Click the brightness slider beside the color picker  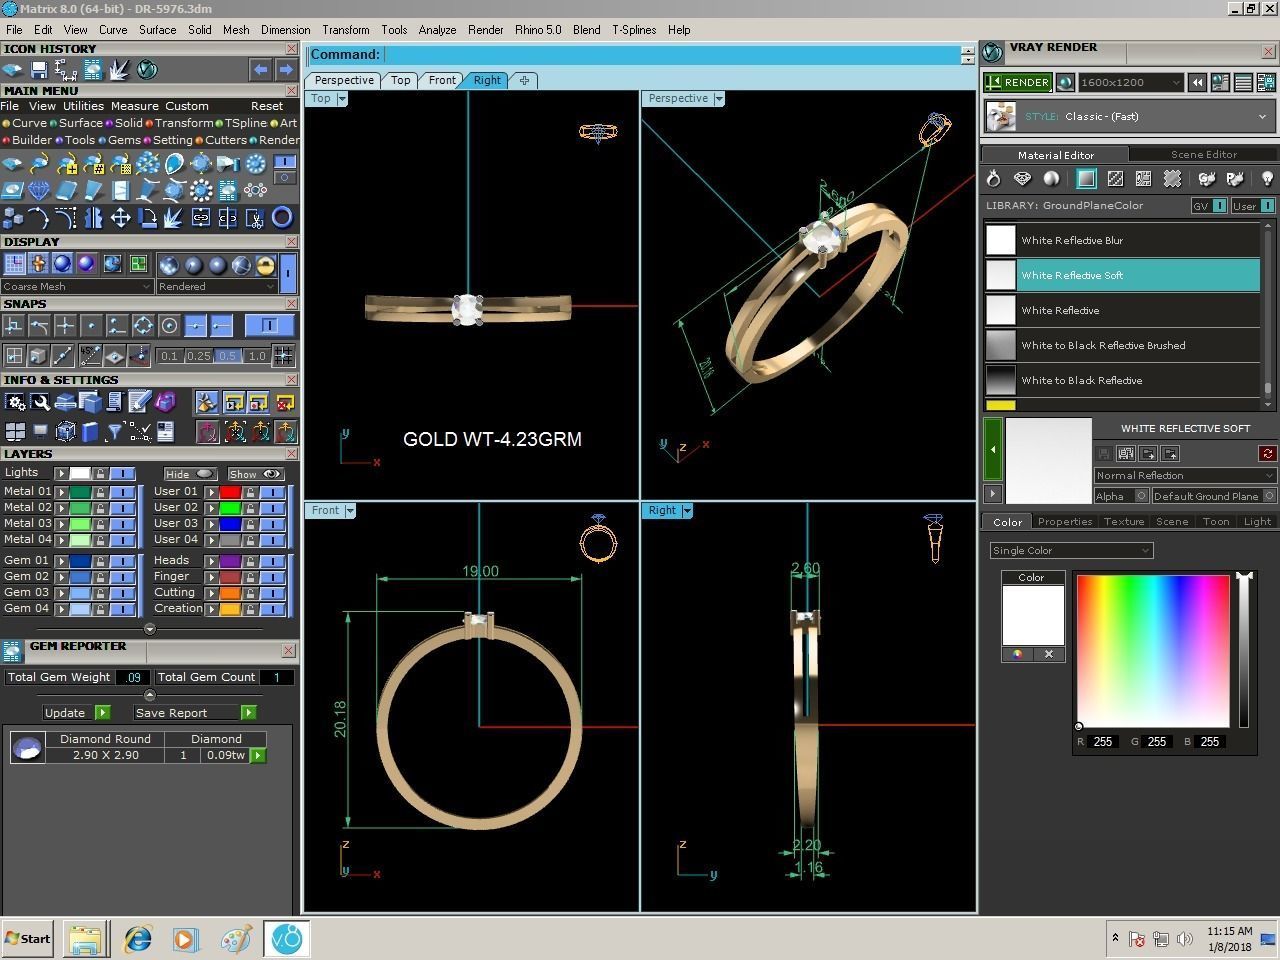[1244, 650]
